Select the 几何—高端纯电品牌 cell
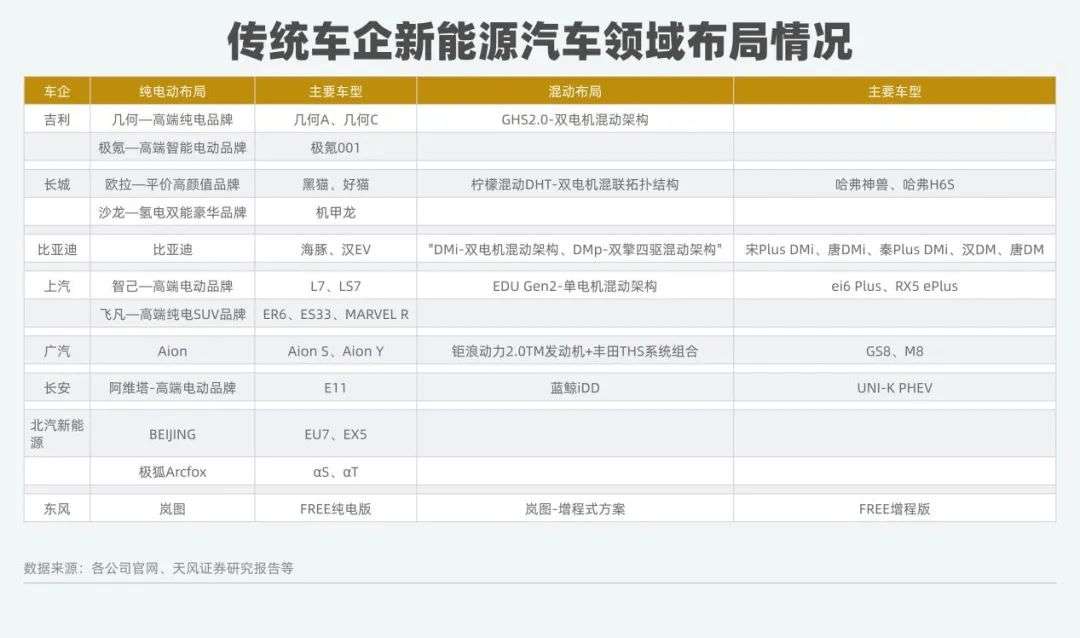1080x638 pixels. [172, 119]
